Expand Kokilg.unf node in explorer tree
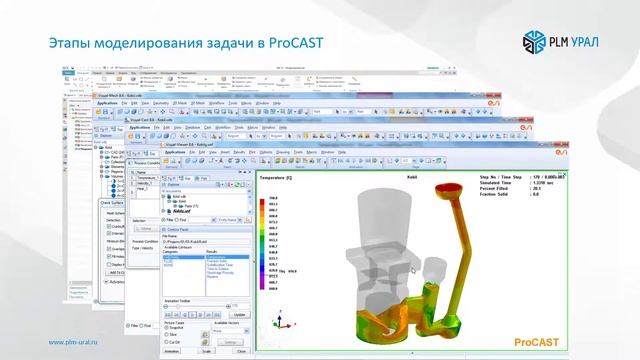The height and width of the screenshot is (360, 640). click(164, 211)
